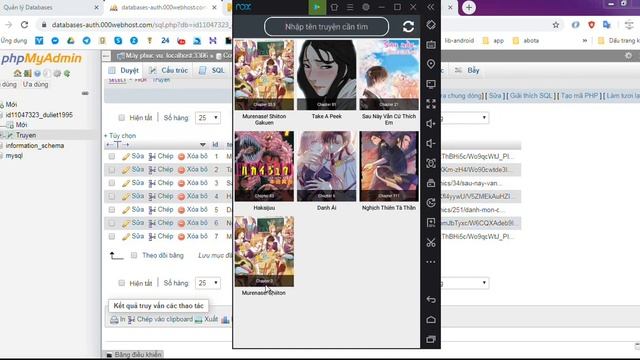This screenshot has height=360, width=640.
Task: Click Nox fullscreen expand icon
Action: click(x=431, y=104)
